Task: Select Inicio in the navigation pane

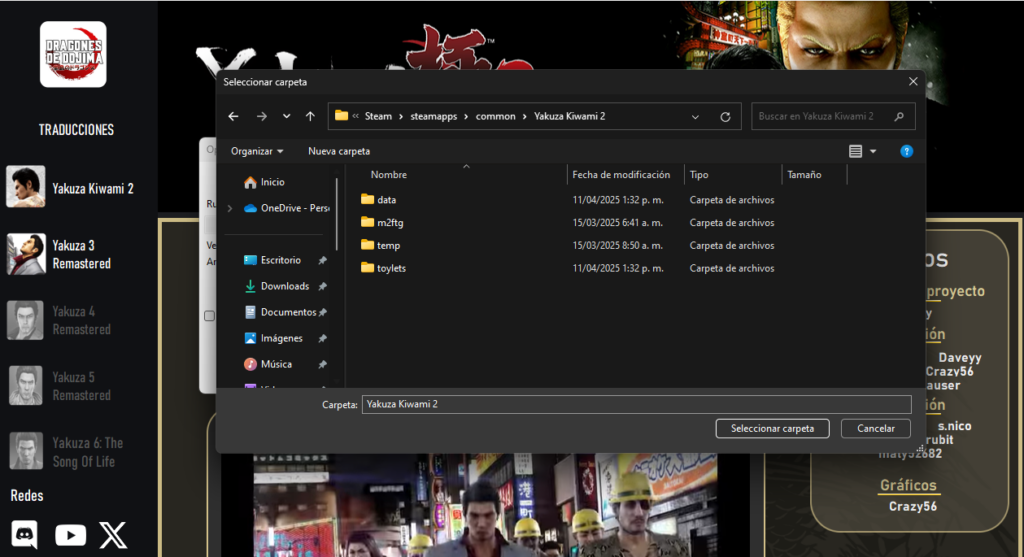Action: pyautogui.click(x=264, y=182)
